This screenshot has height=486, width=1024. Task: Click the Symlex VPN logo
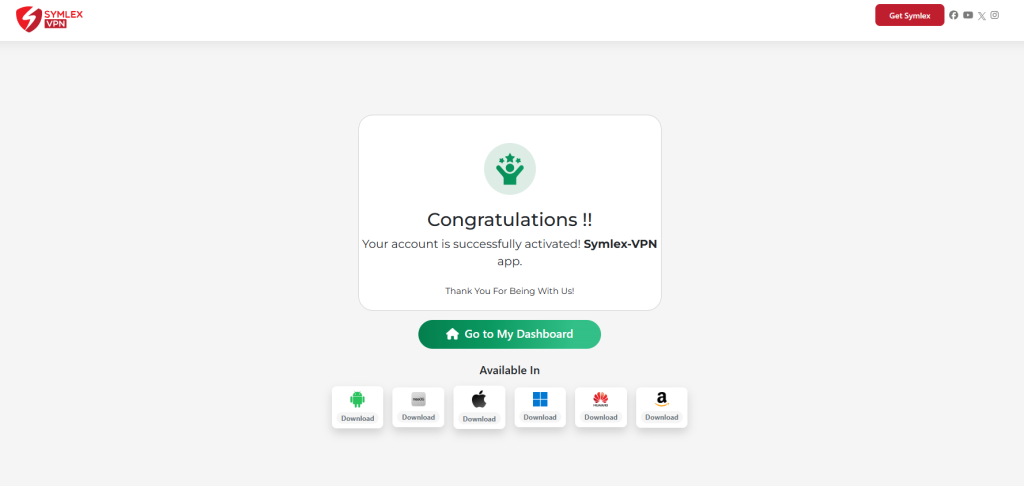pos(50,18)
